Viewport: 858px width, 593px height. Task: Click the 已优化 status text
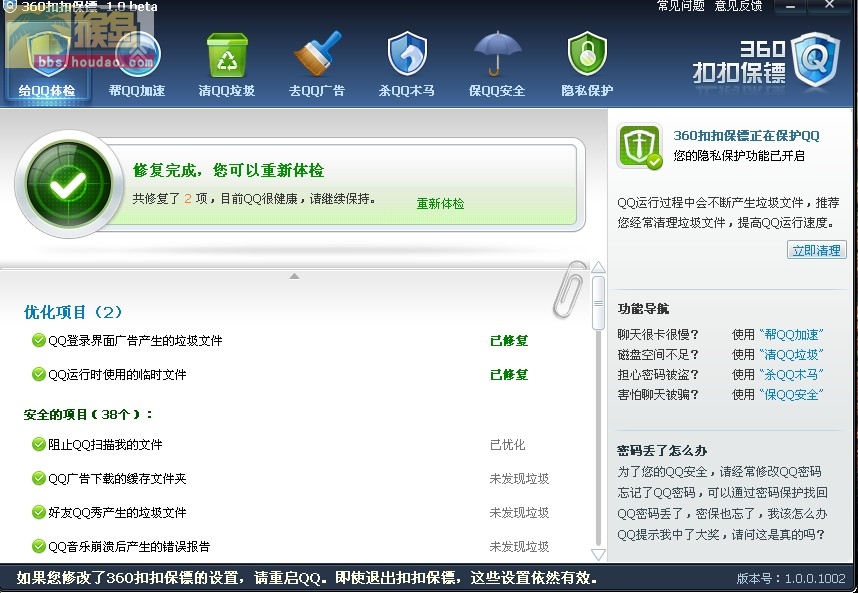tap(508, 444)
